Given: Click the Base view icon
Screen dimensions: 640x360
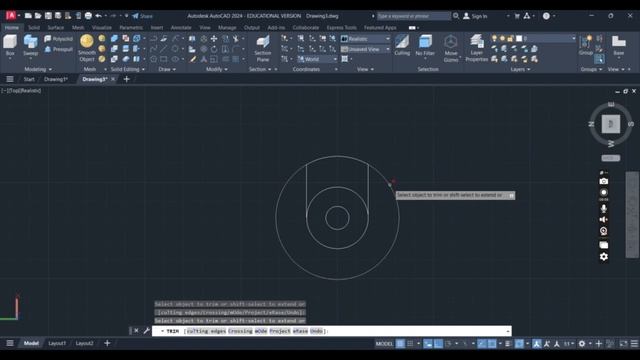Looking at the screenshot, I should [619, 45].
